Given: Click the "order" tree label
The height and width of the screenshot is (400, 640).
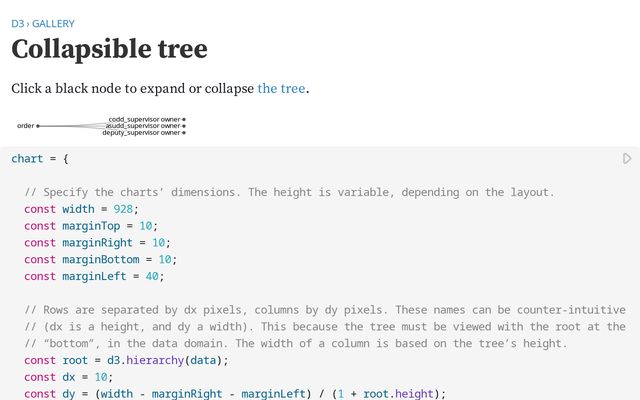Looking at the screenshot, I should pos(25,126).
